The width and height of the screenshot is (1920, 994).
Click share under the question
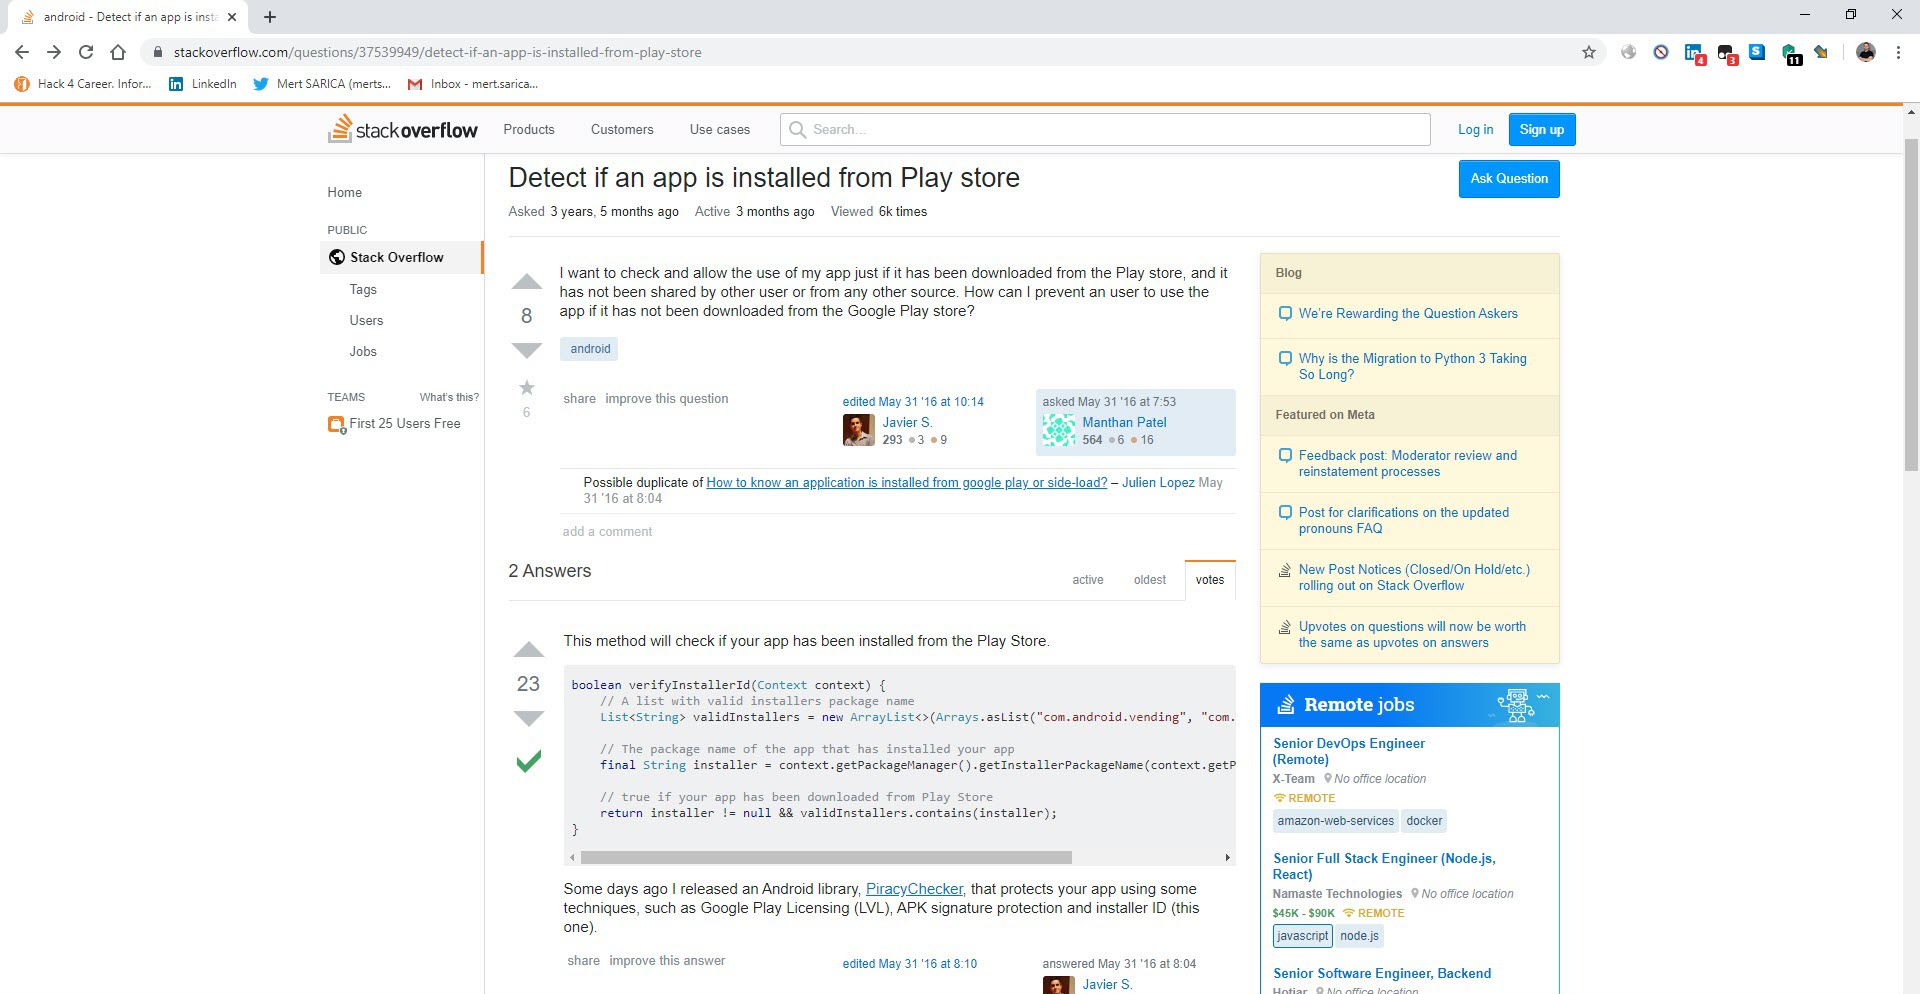tap(579, 398)
